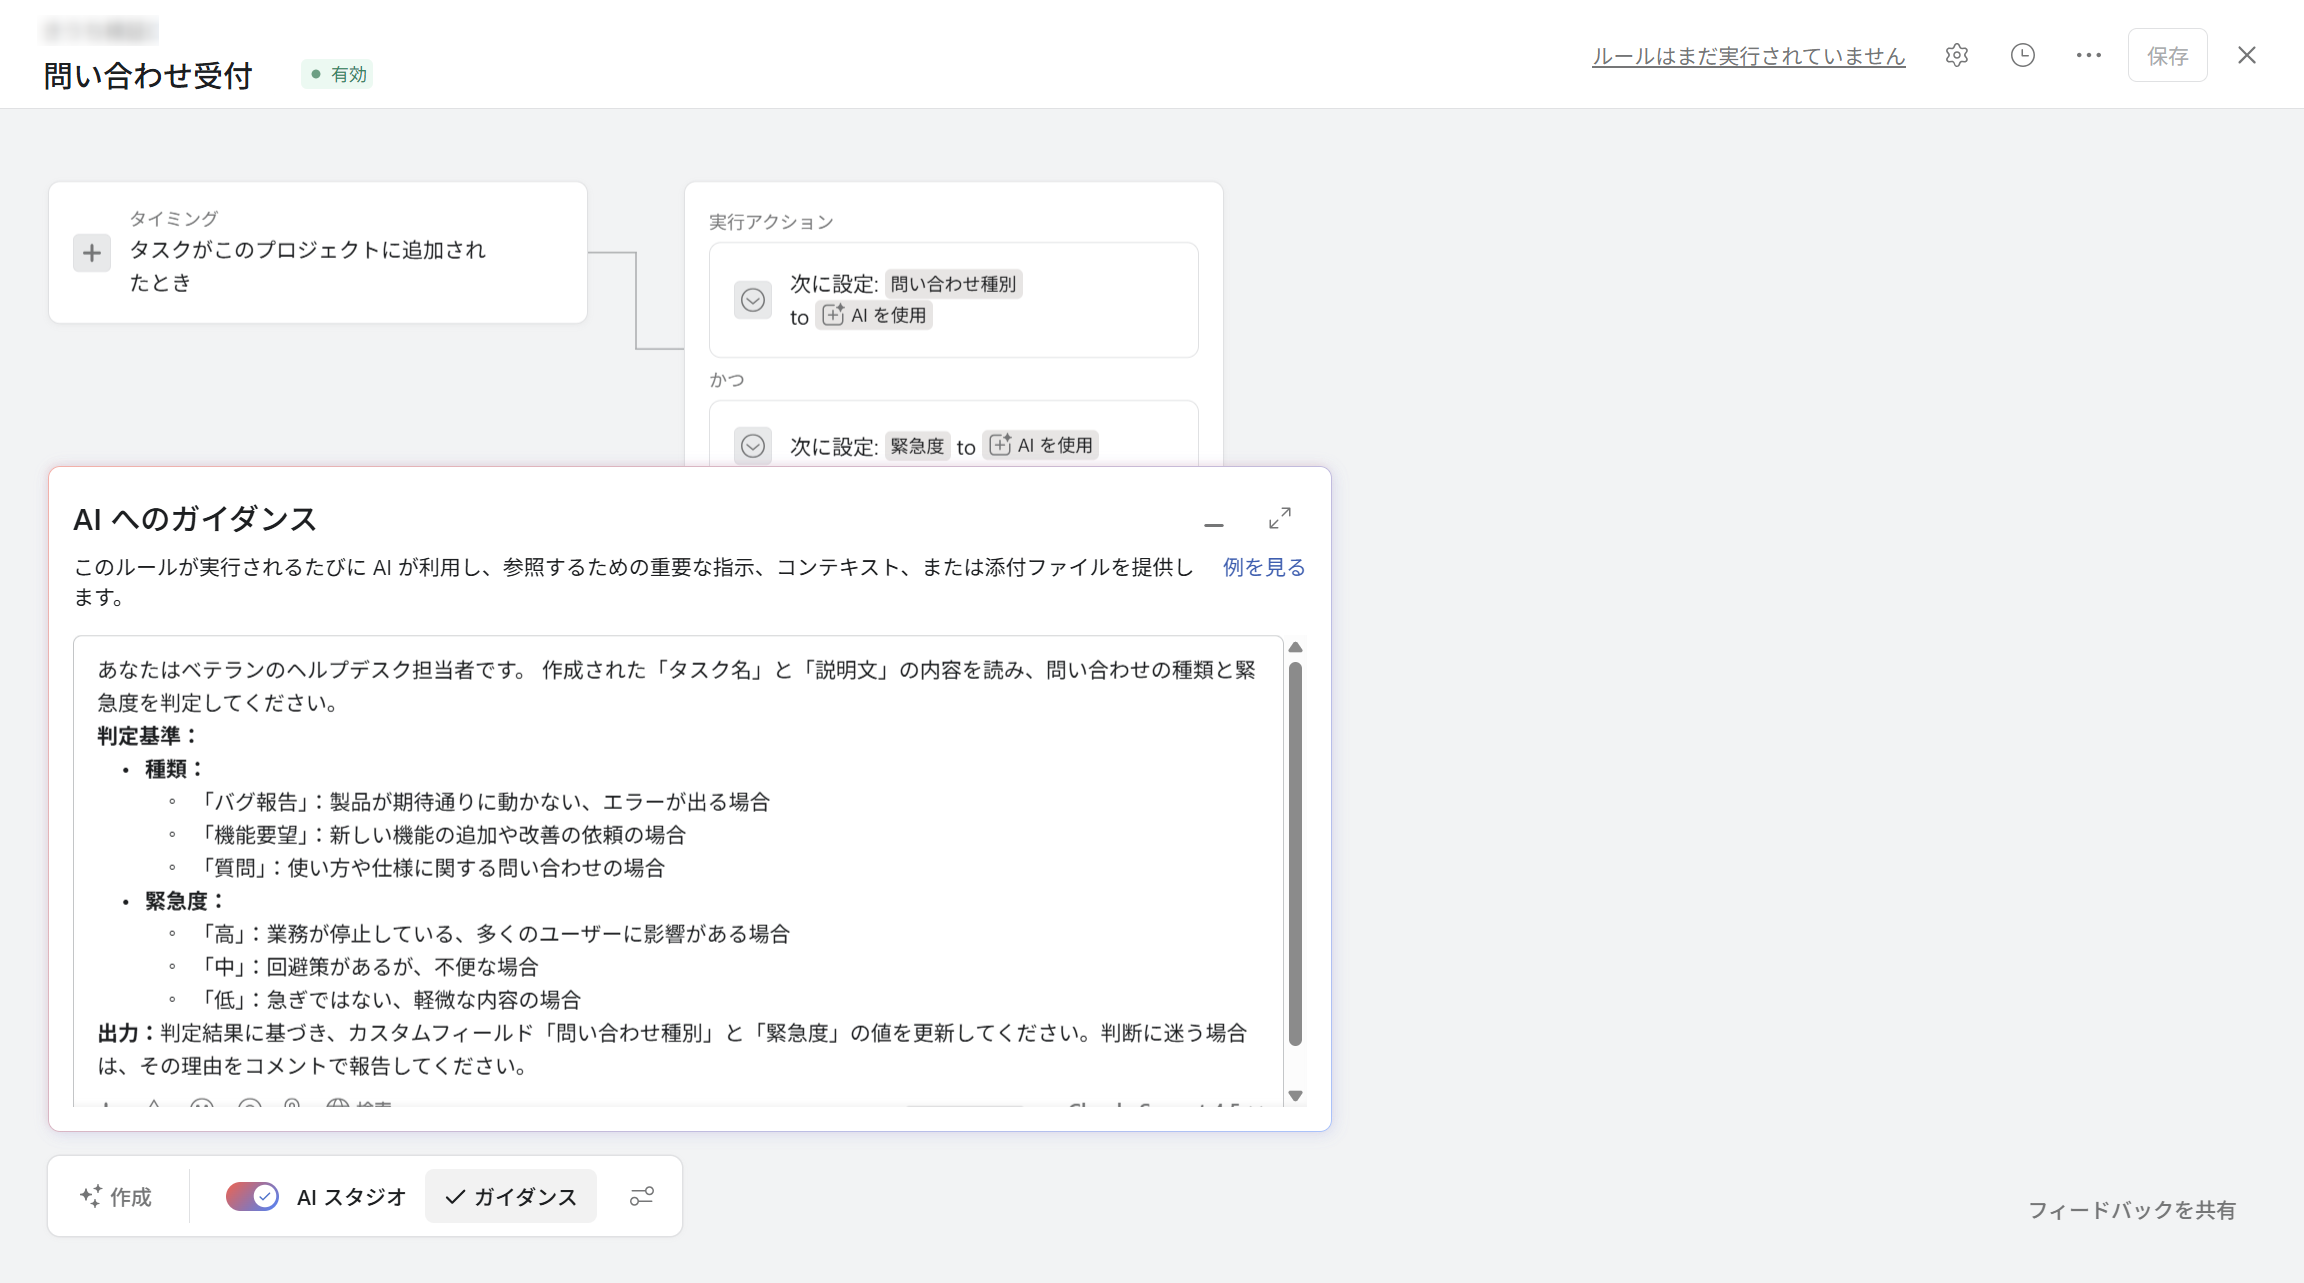Click the plus icon on timing card
Screen dimensions: 2304x1283
[x=92, y=253]
